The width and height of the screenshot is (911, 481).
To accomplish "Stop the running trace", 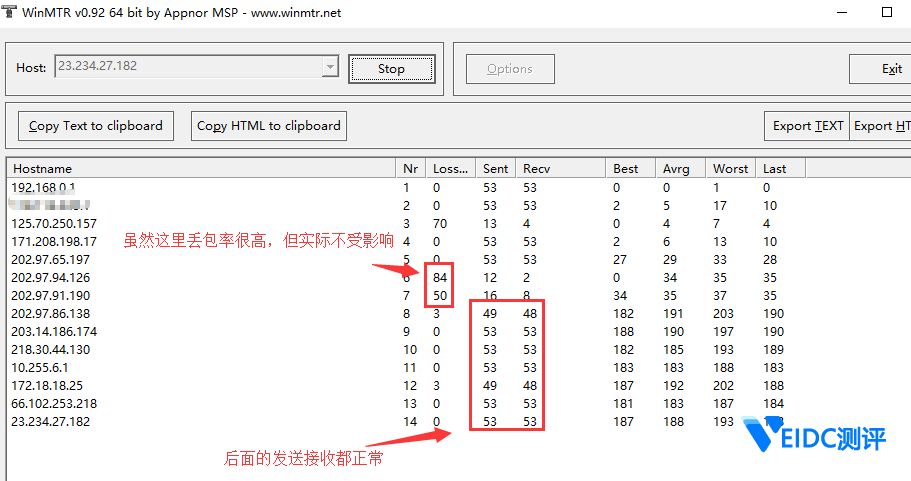I will tap(392, 69).
